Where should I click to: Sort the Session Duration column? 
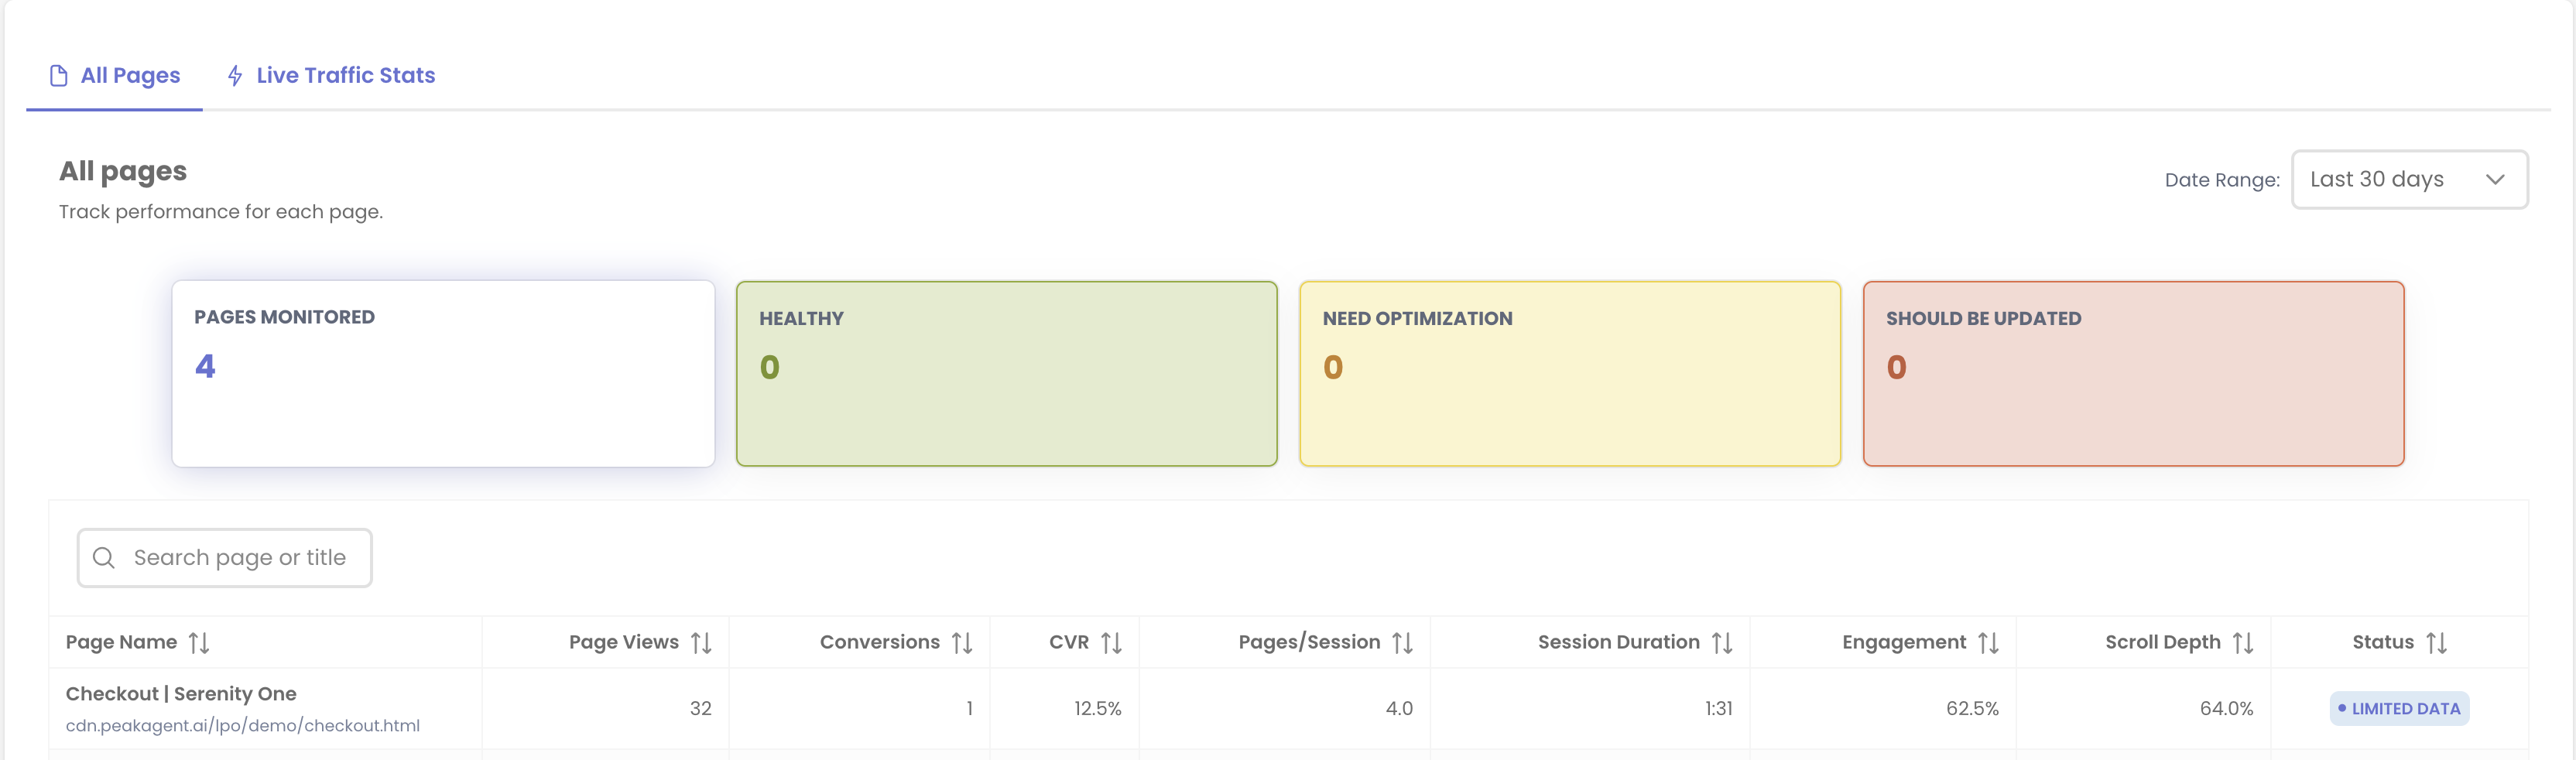point(1722,642)
